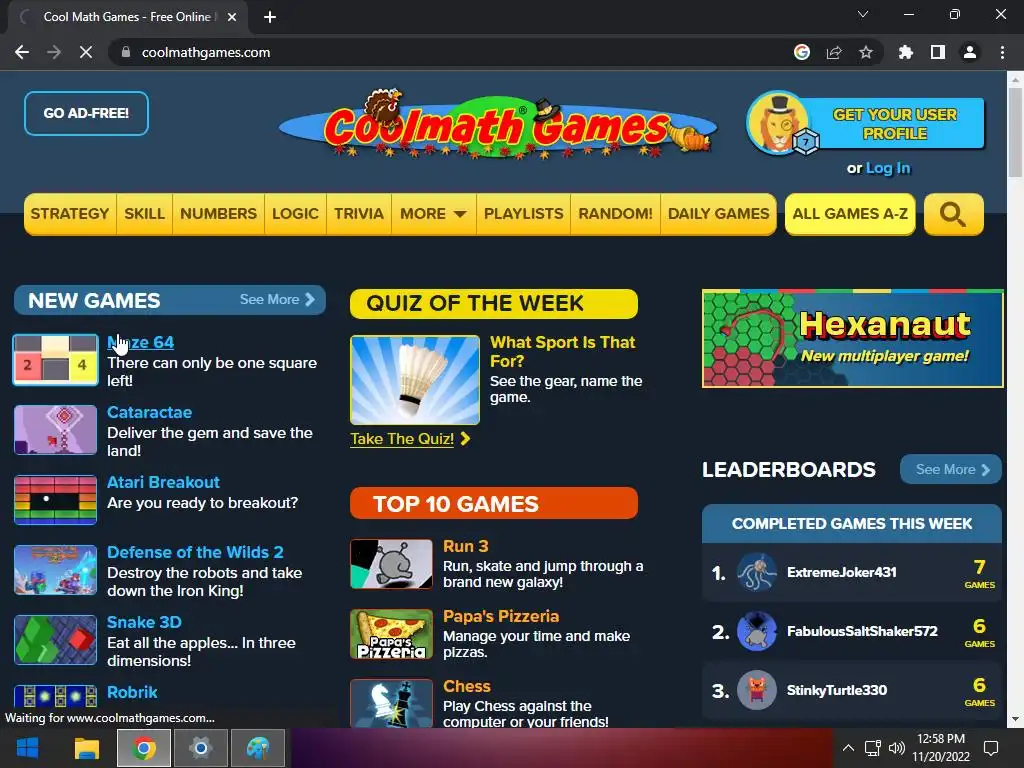Open the Atari Breakout game link

click(163, 483)
